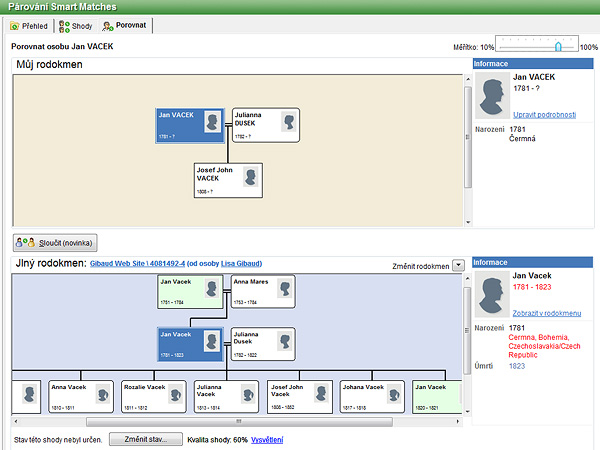This screenshot has height=450, width=600.
Task: Select Jan Vacek 1781-1823 highlighted card
Action: coord(190,344)
